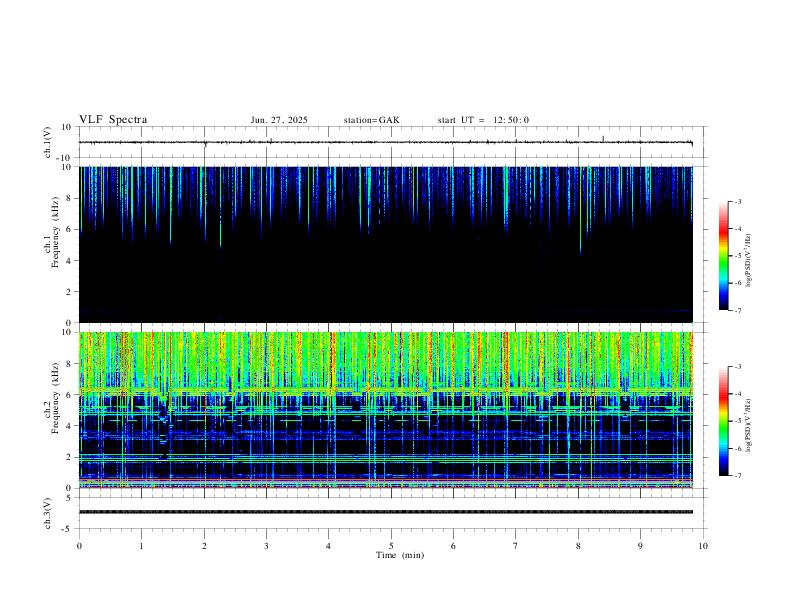The height and width of the screenshot is (612, 792).
Task: Click the time axis tick label "0"
Action: click(79, 546)
